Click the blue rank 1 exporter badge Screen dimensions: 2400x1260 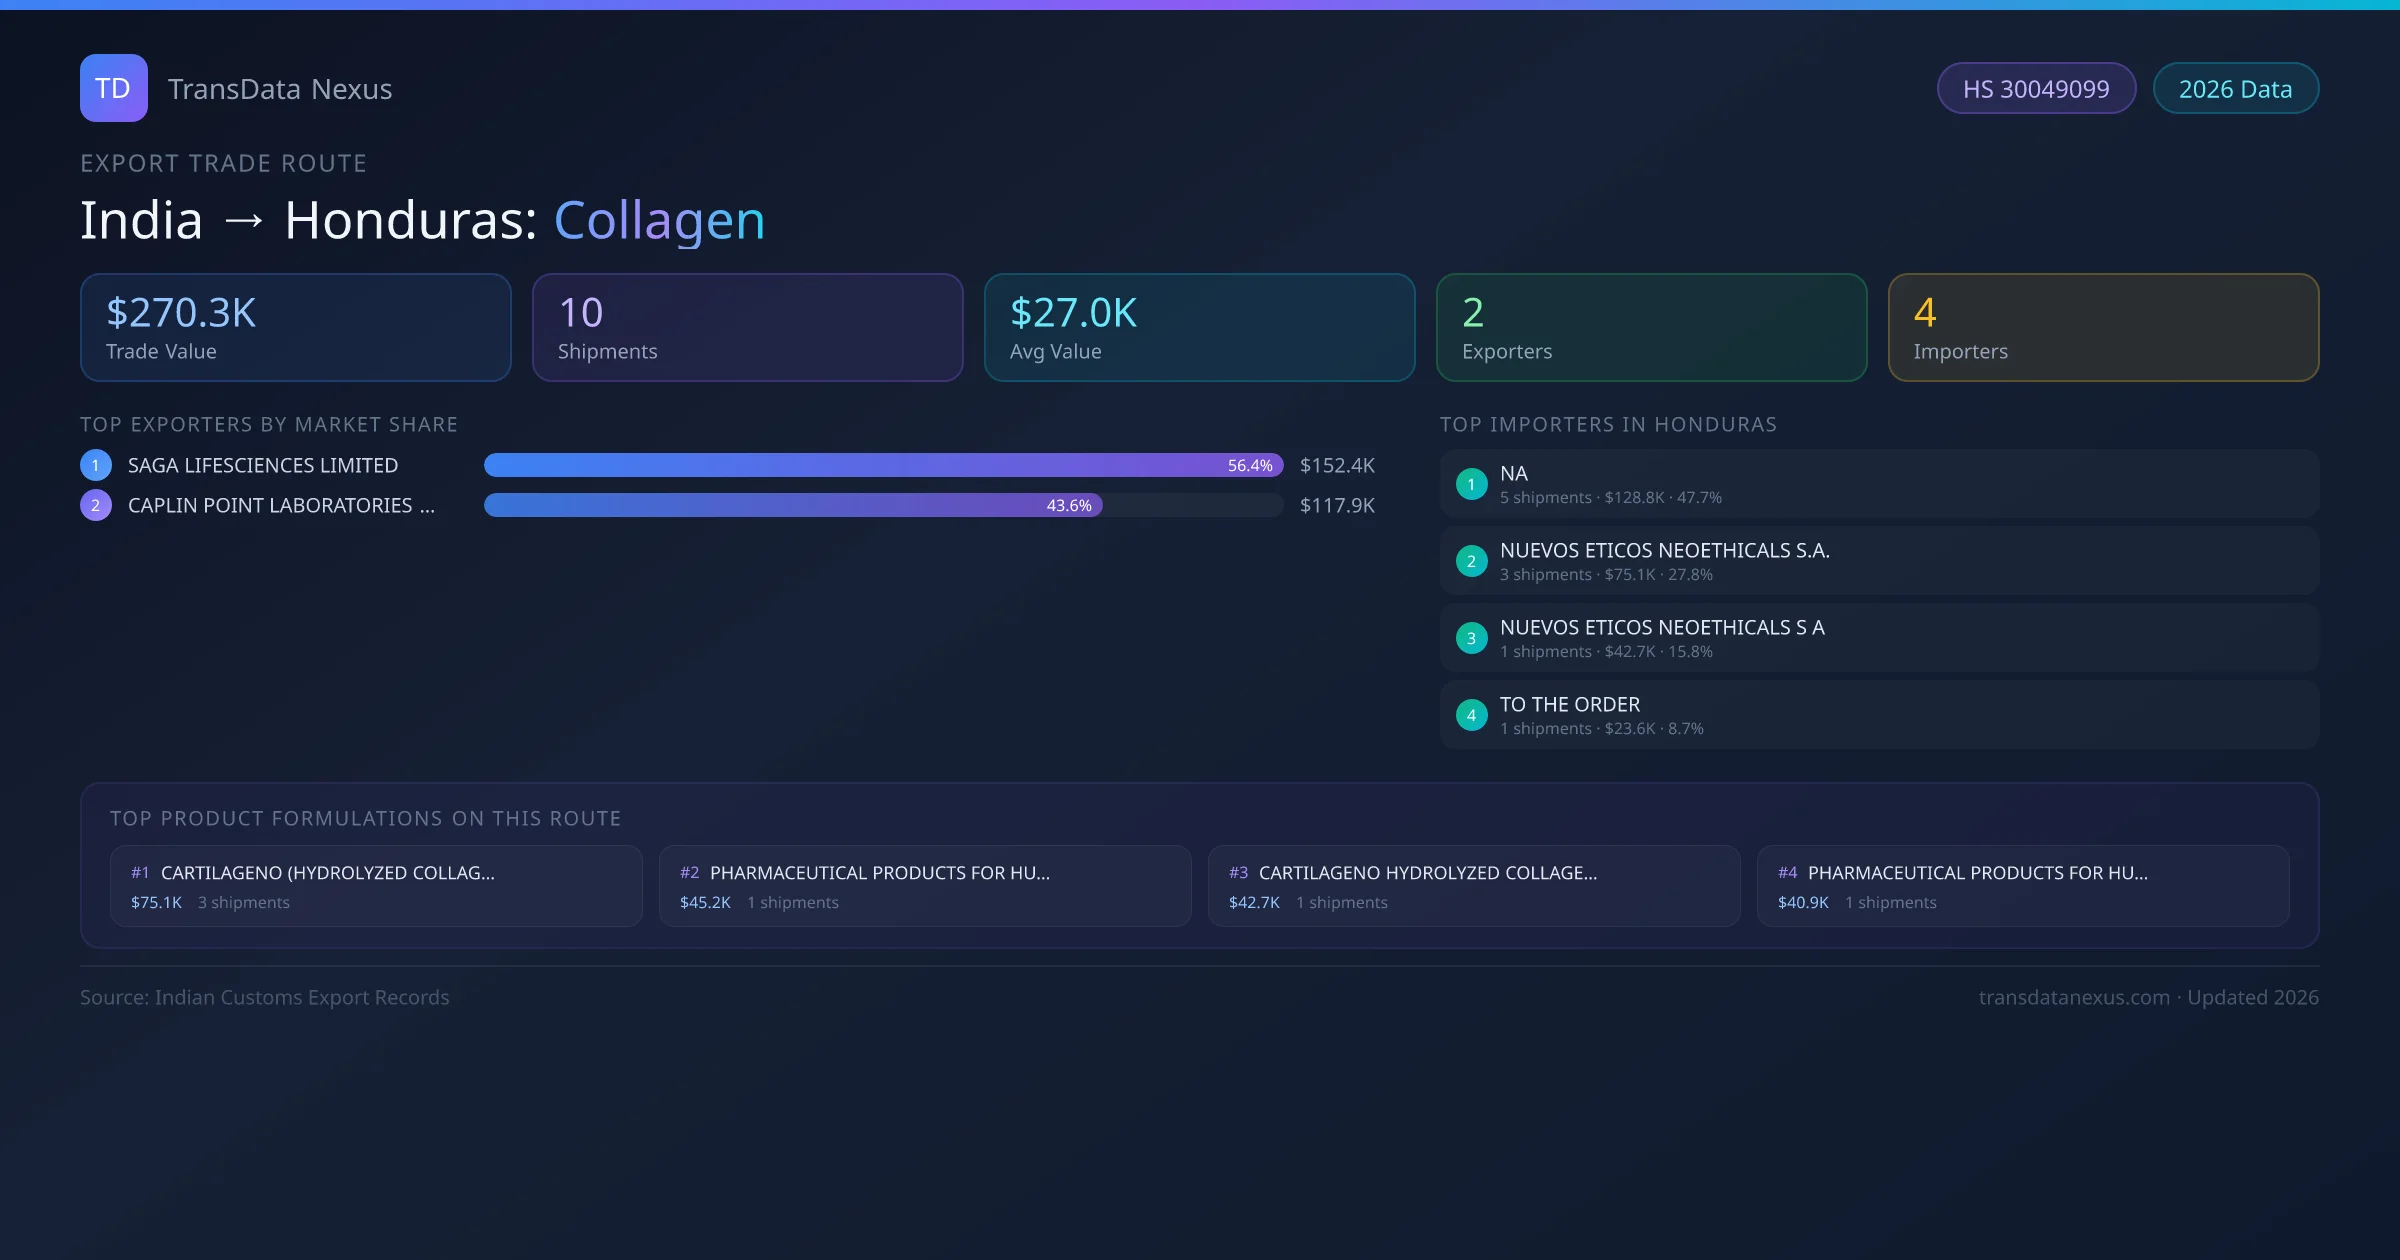coord(96,465)
